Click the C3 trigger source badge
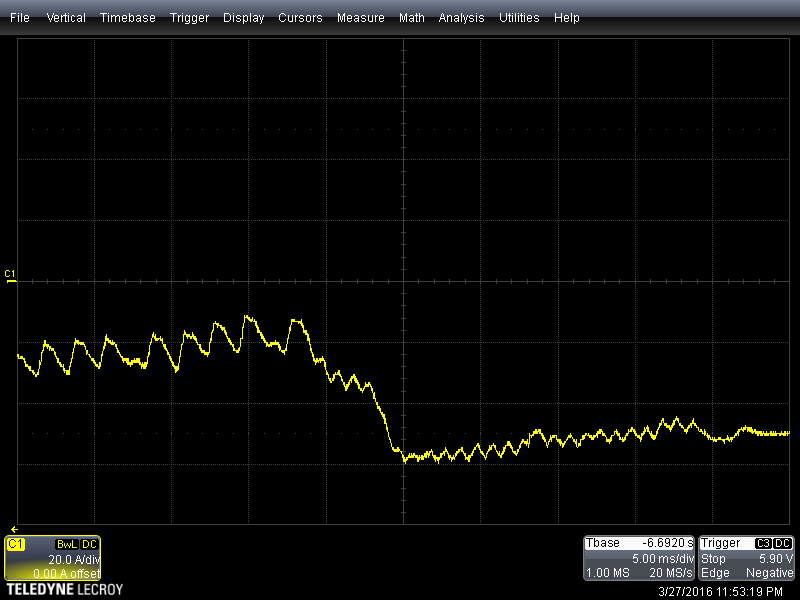 pyautogui.click(x=765, y=543)
